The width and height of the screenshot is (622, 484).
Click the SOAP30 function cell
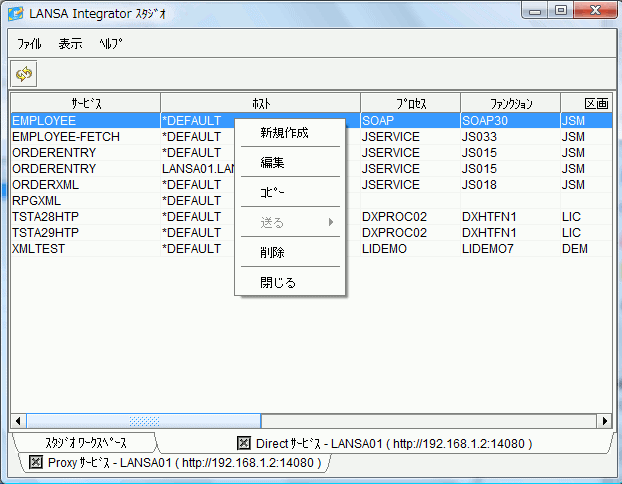tap(511, 121)
